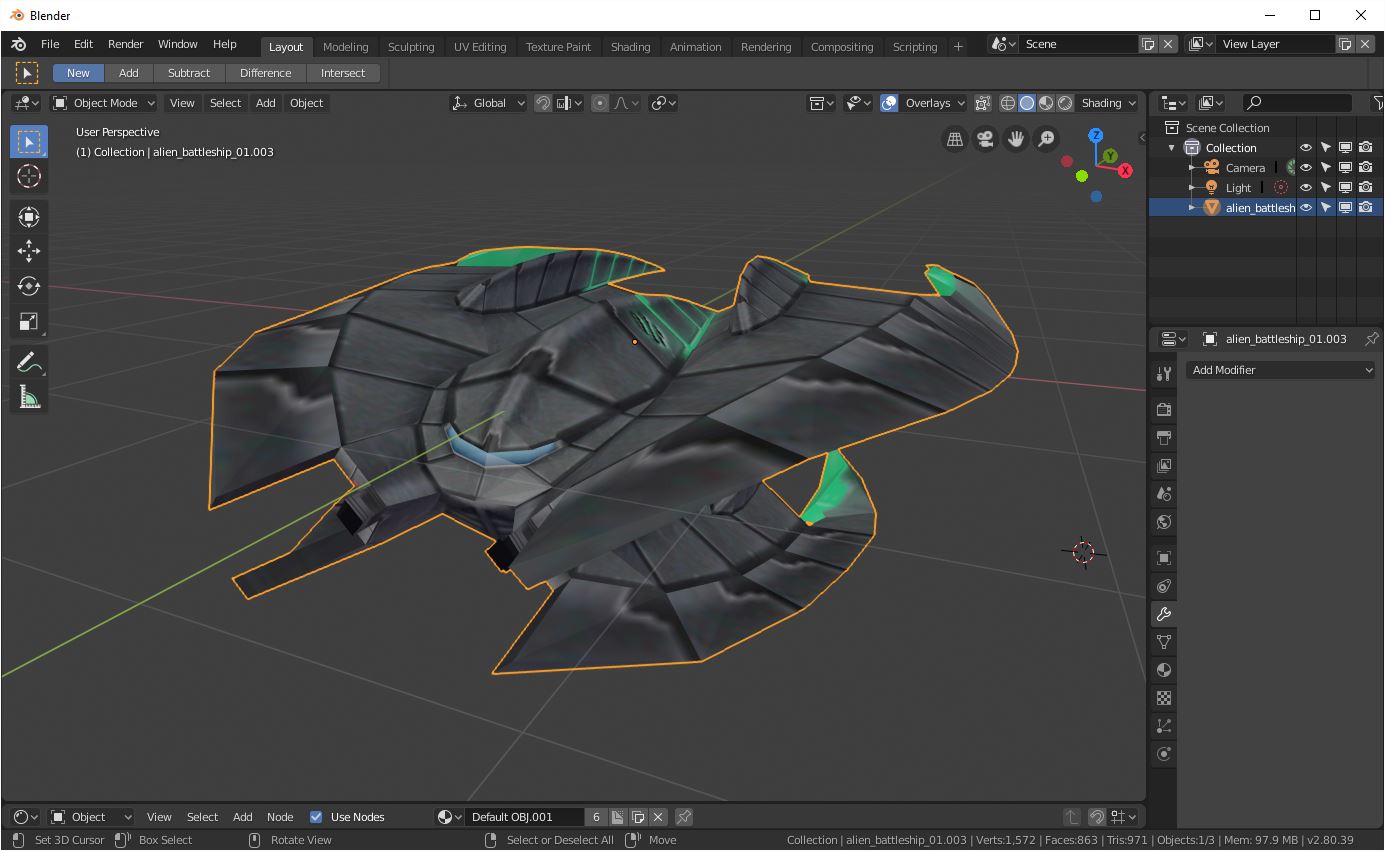Toggle the Use Nodes checkbox
The height and width of the screenshot is (851, 1385).
(316, 817)
